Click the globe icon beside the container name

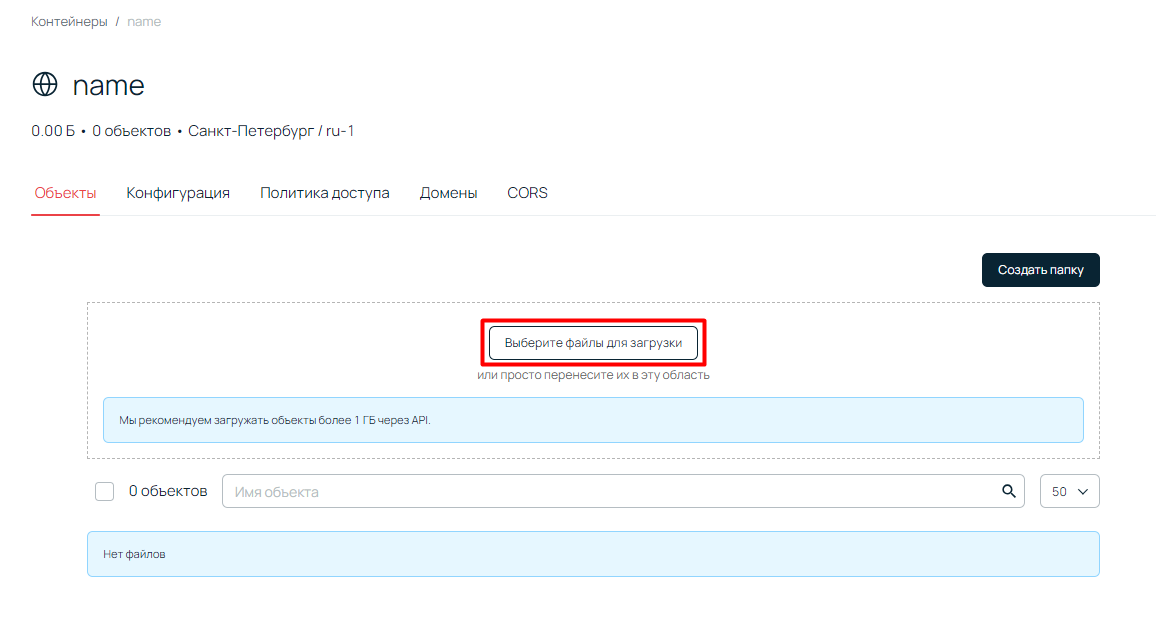point(45,85)
